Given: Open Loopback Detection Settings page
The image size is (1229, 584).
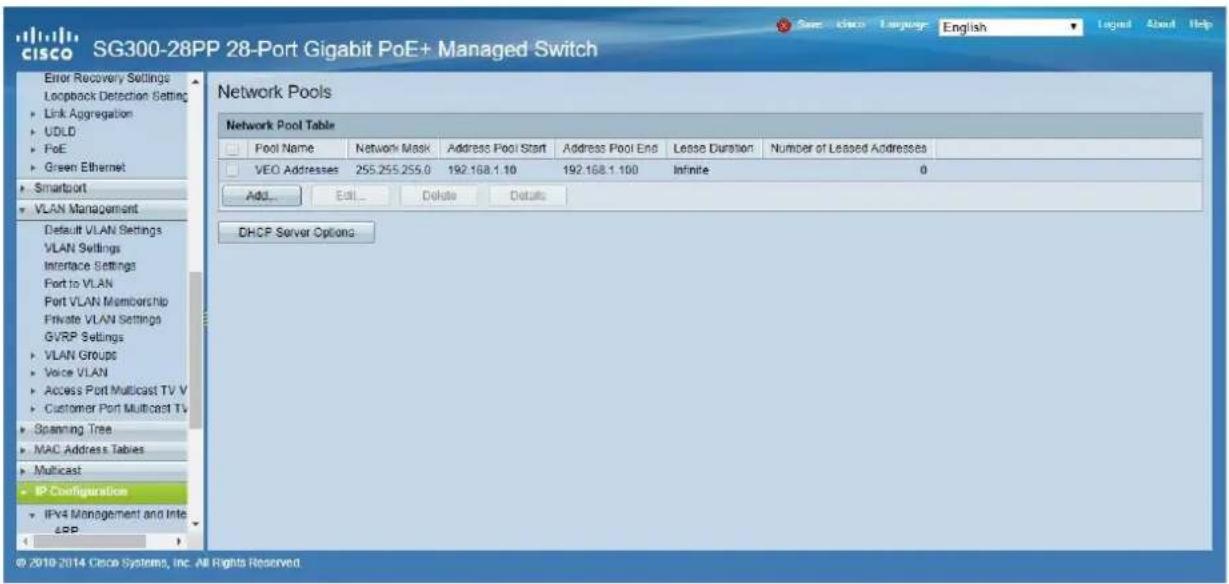Looking at the screenshot, I should [116, 95].
